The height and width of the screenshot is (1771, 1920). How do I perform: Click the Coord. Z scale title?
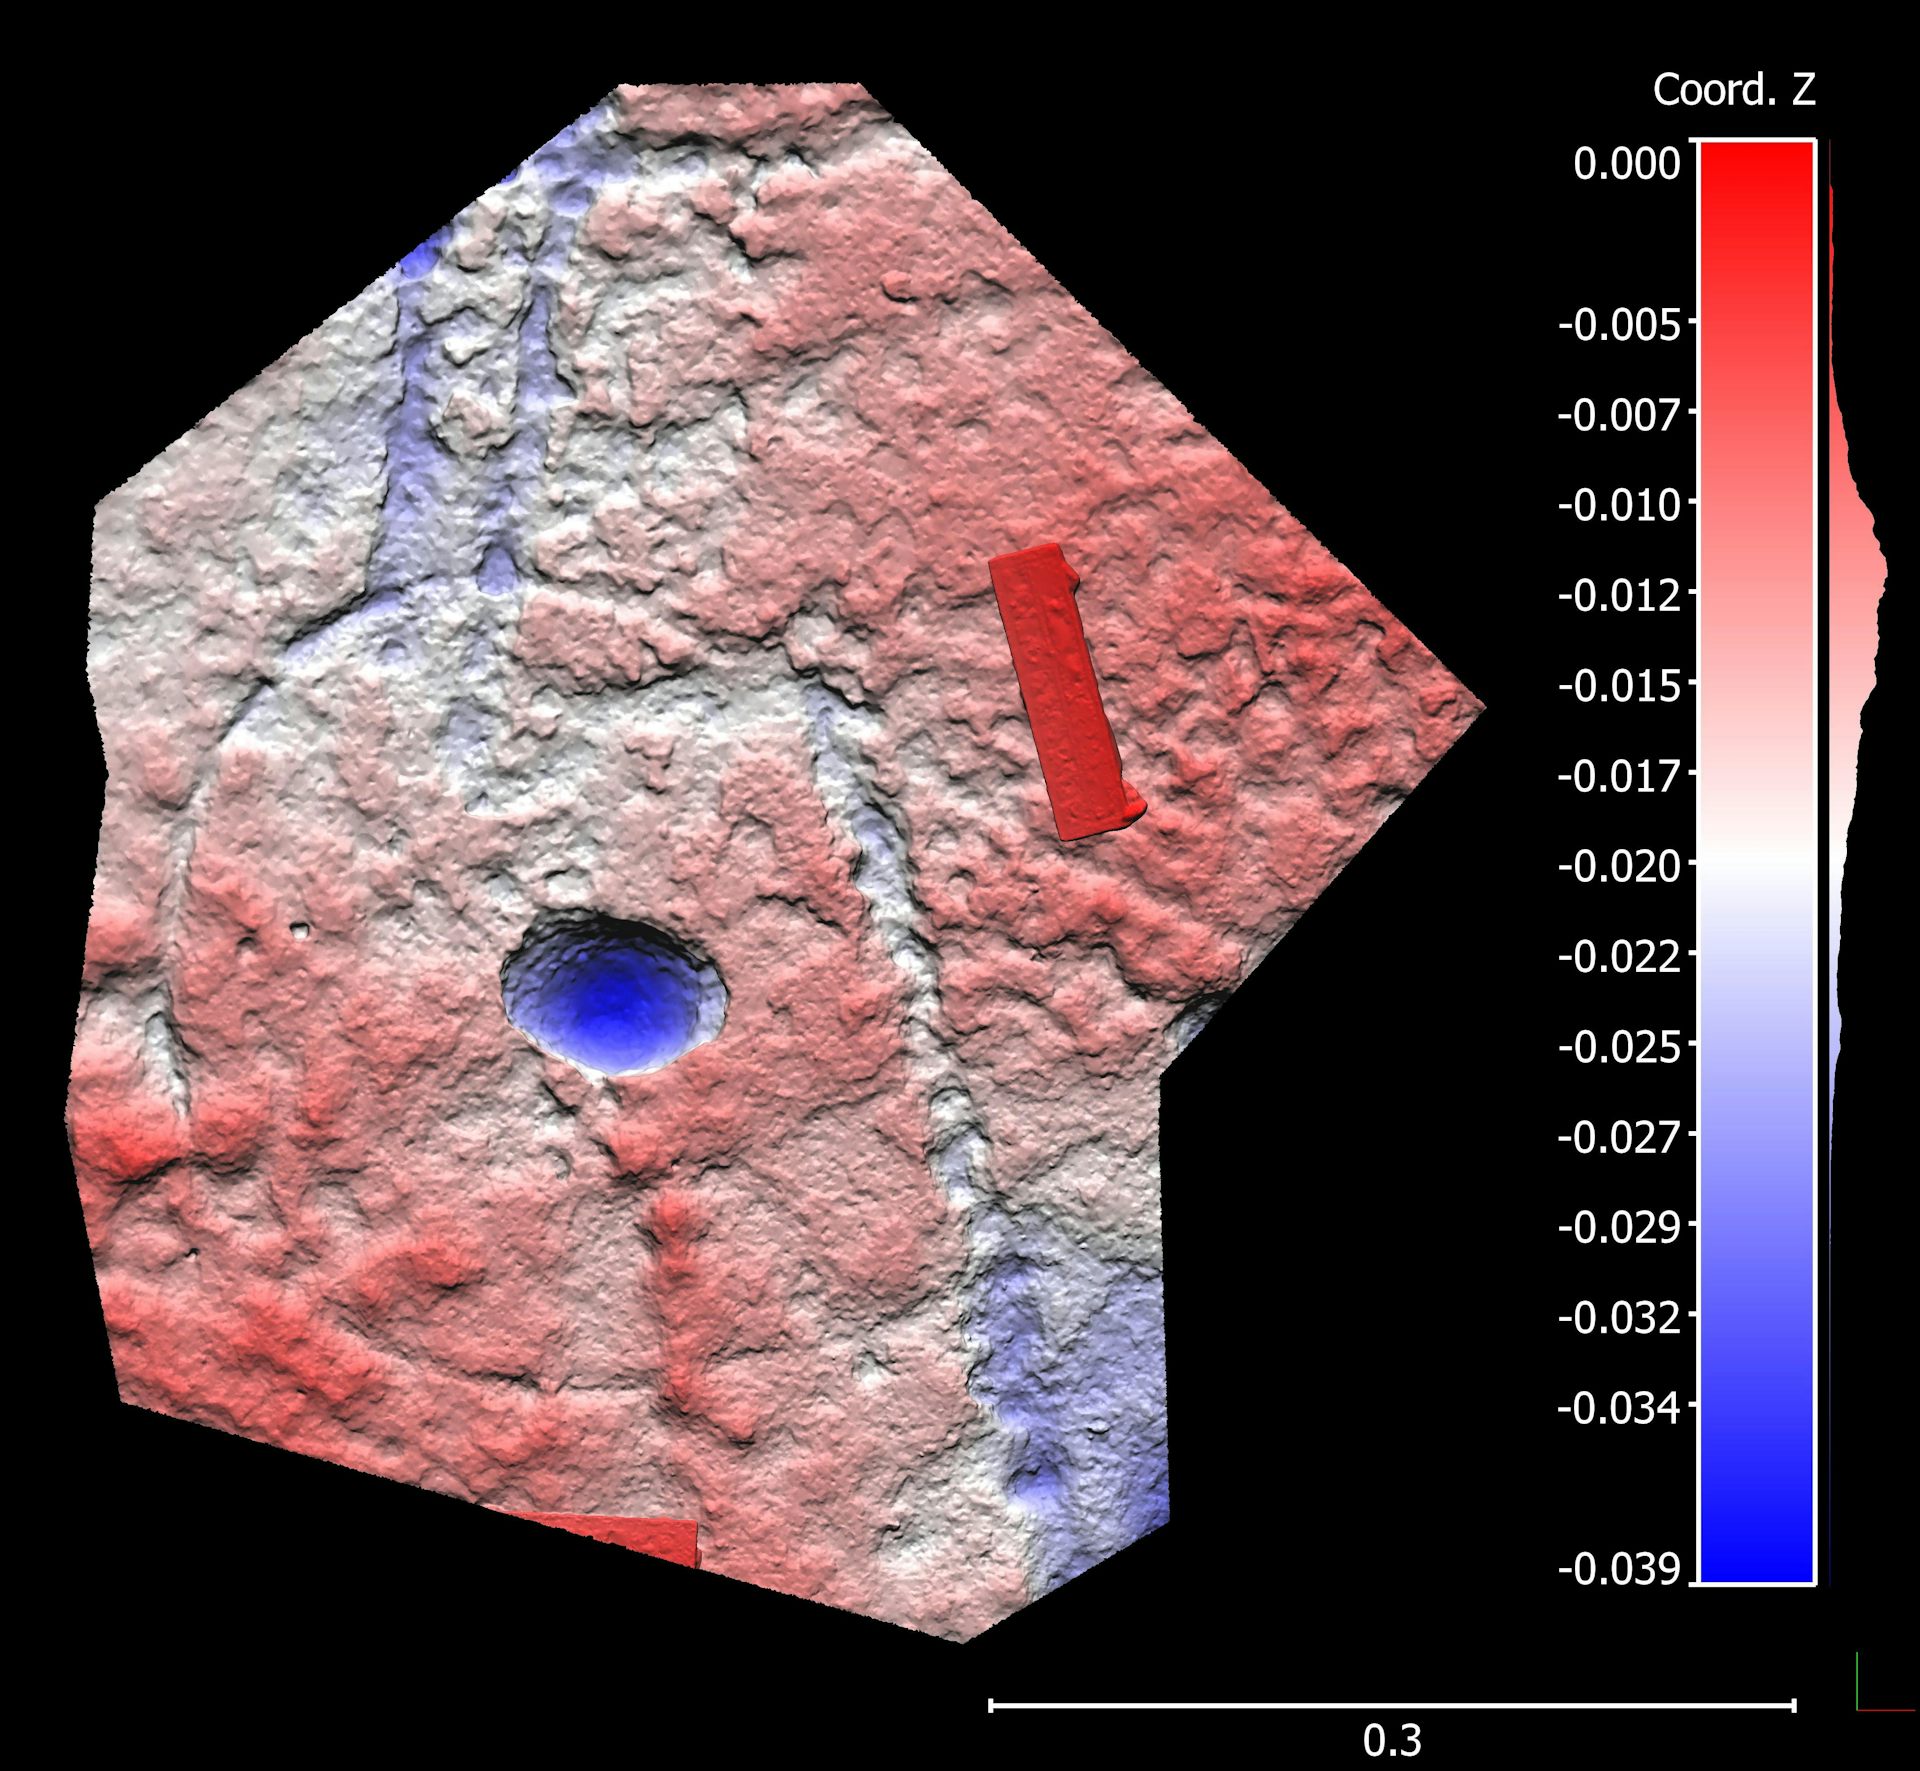(1733, 90)
